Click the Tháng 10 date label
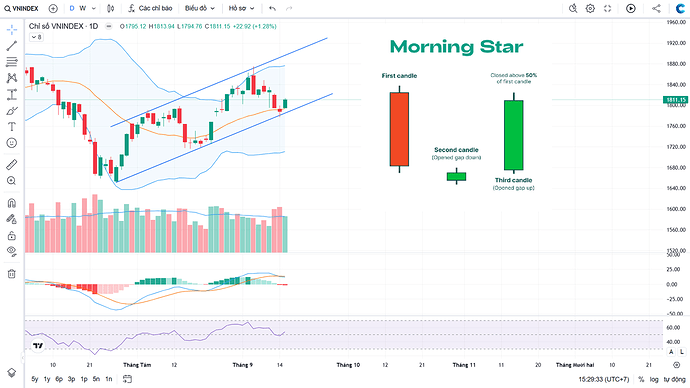The height and width of the screenshot is (388, 690). [x=348, y=365]
